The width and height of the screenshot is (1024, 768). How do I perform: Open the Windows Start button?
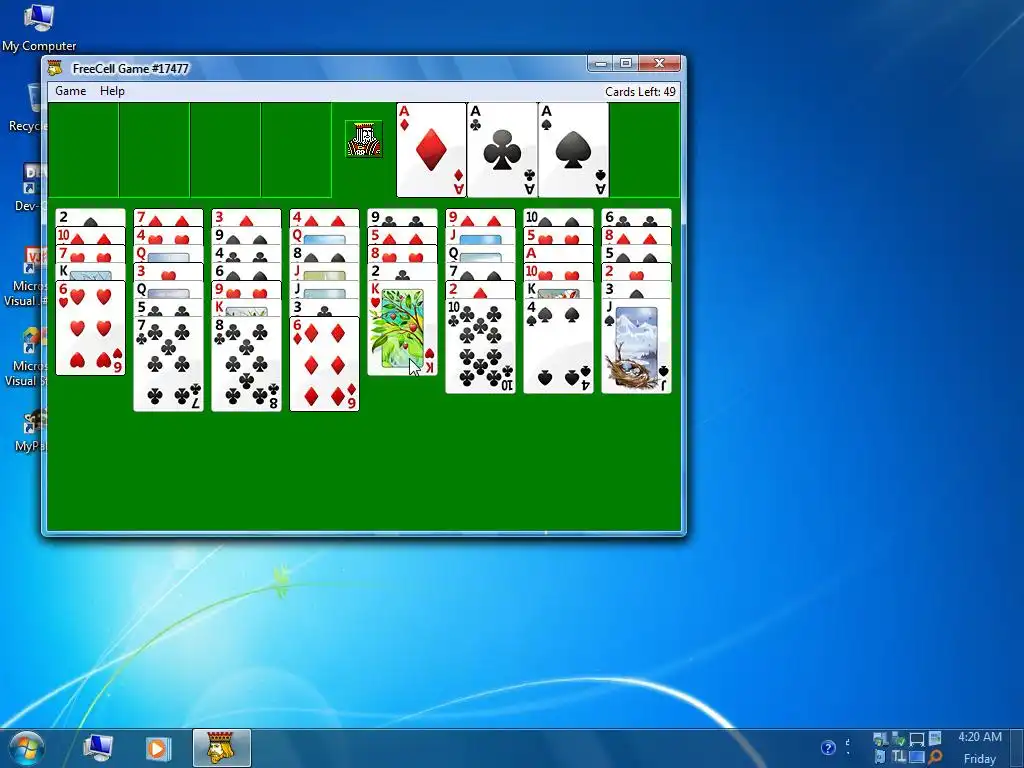(x=25, y=748)
